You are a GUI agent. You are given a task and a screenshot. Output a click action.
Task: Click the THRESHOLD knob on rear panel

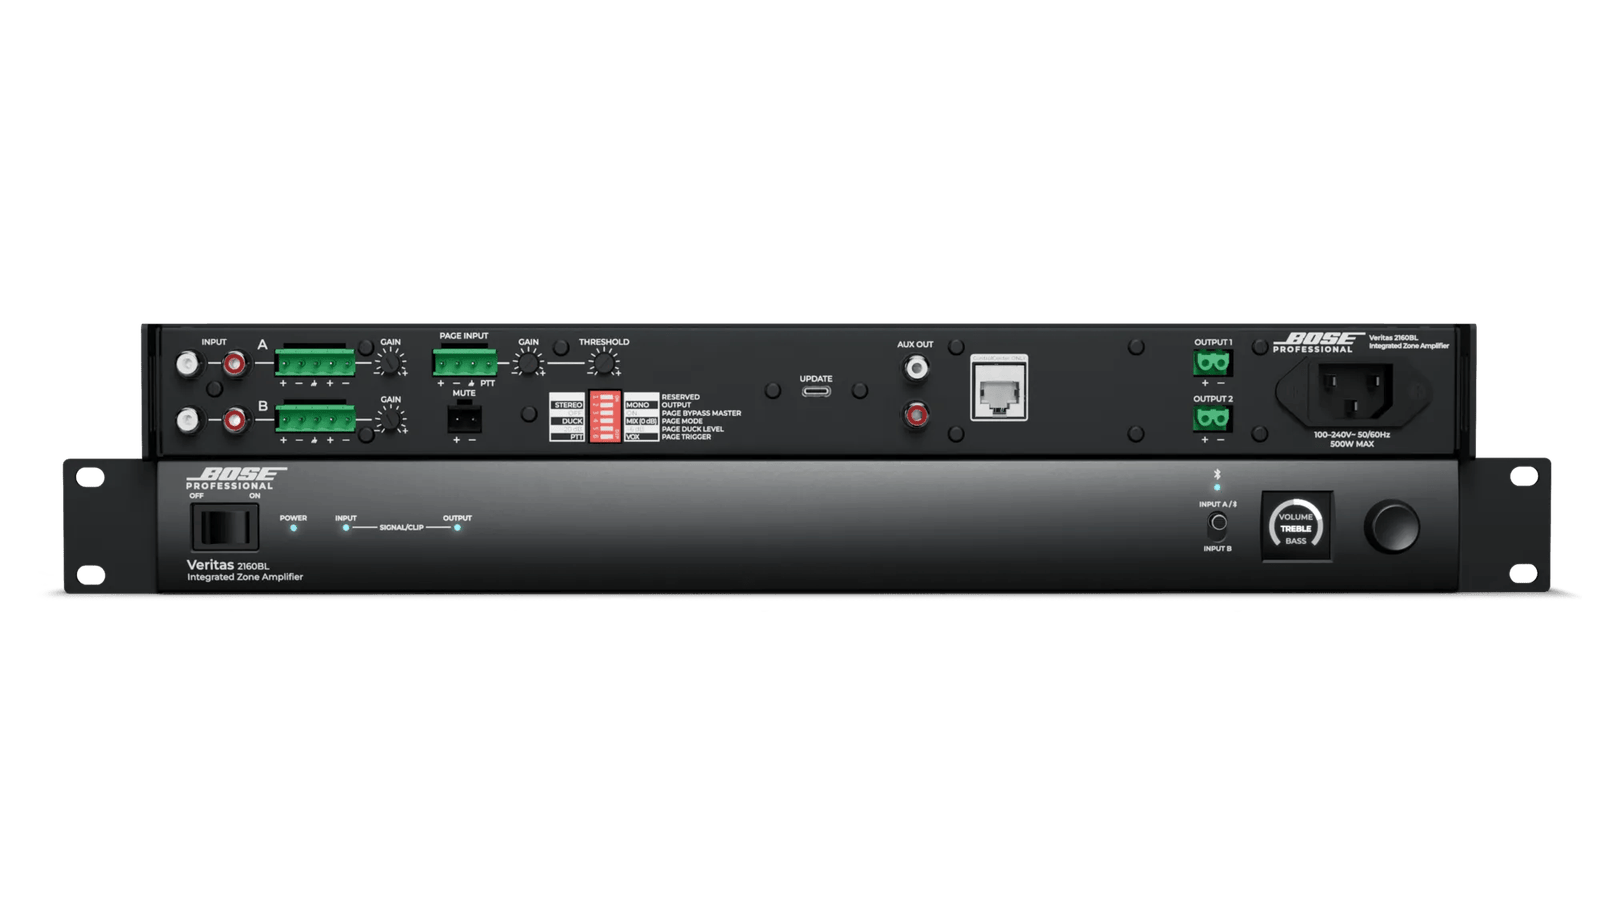(x=603, y=363)
